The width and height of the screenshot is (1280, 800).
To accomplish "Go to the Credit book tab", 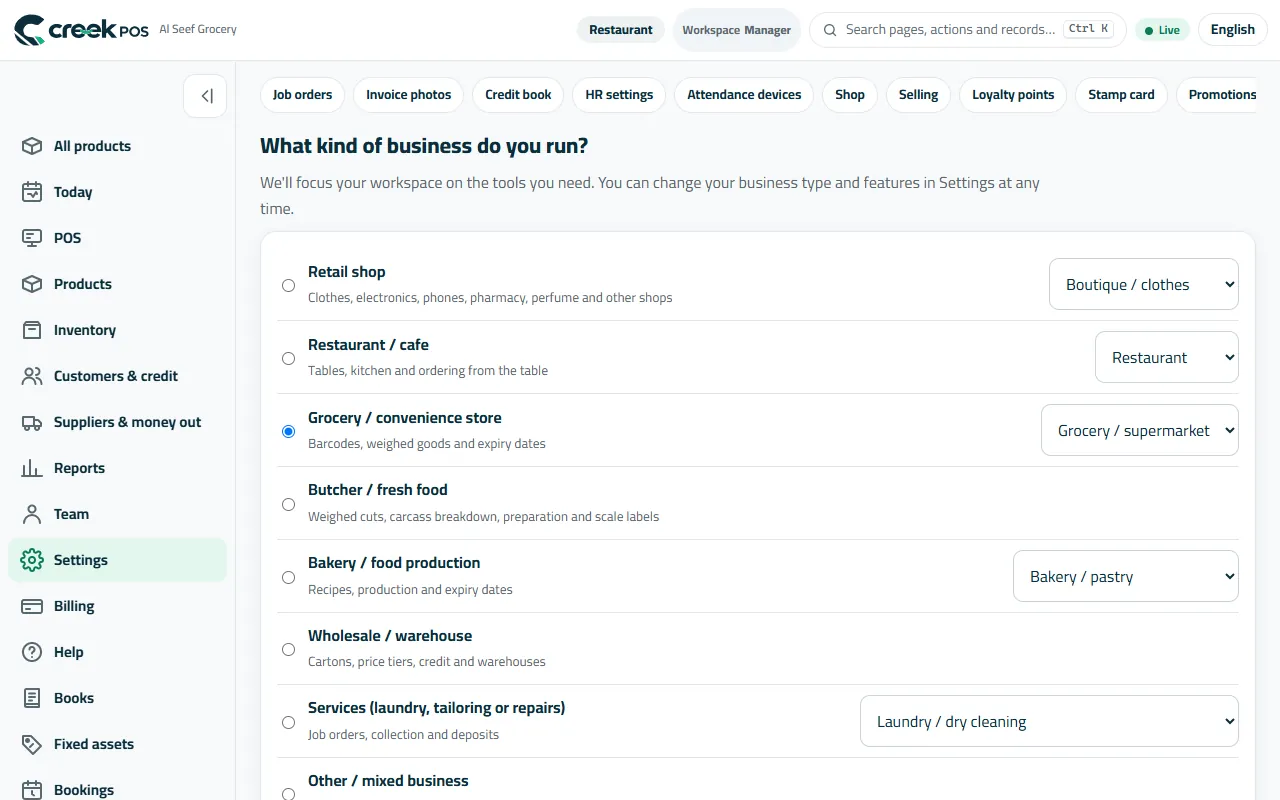I will 518,95.
